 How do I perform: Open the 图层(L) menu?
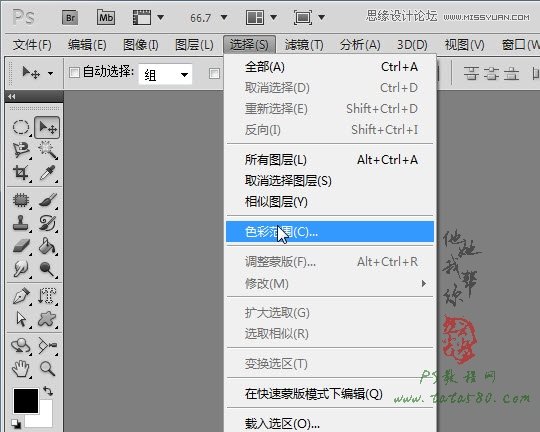click(x=194, y=45)
